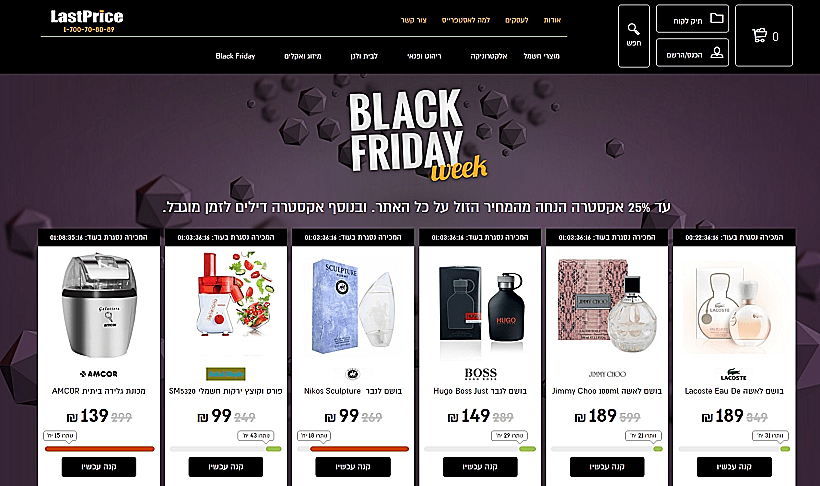This screenshot has height=486, width=820.
Task: Open the אלקטרוניקה category menu
Action: (488, 56)
